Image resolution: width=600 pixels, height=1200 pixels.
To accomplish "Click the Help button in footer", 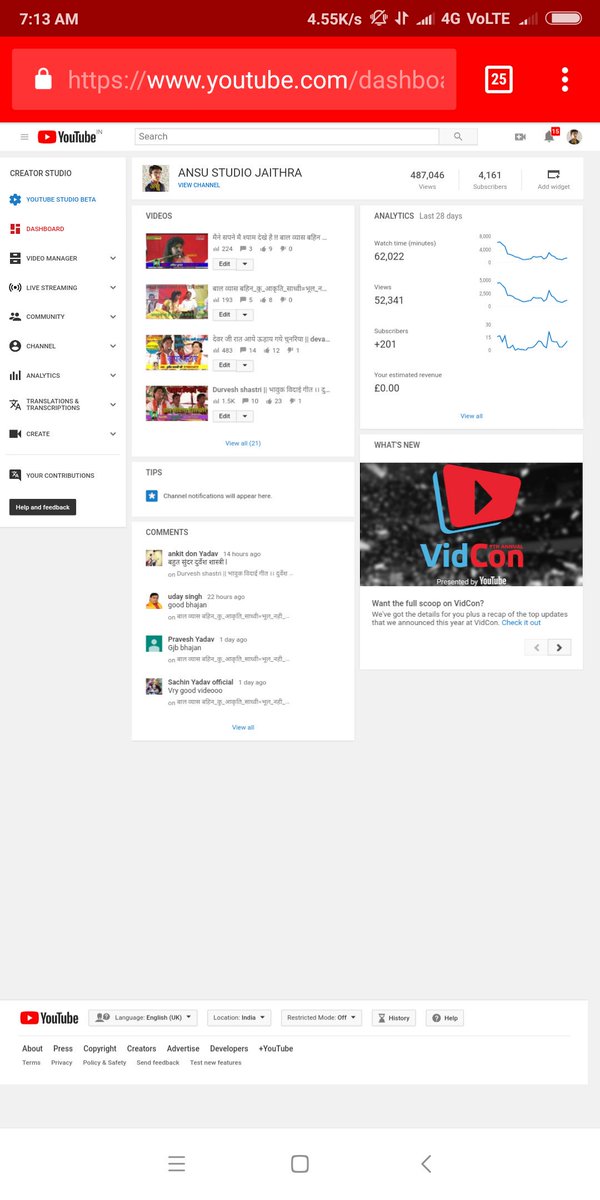I will (445, 1018).
